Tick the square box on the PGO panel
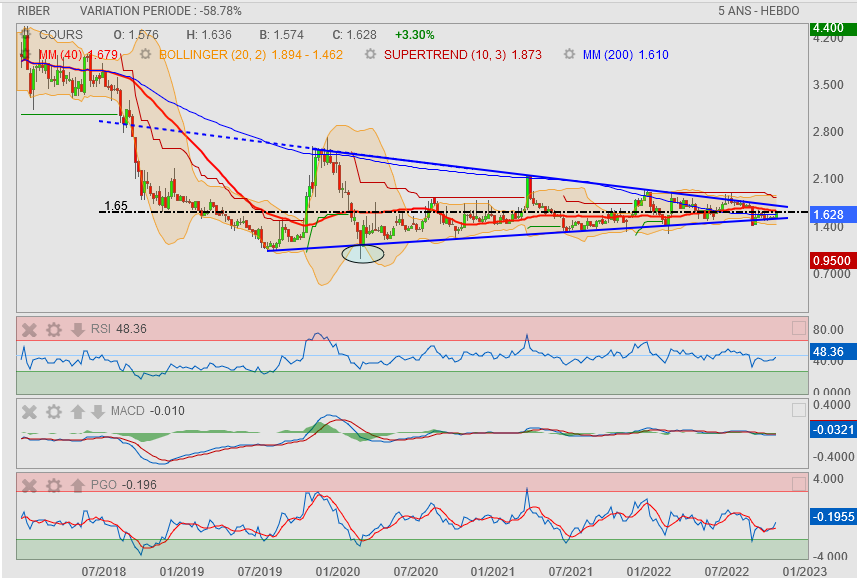Viewport: 857px width, 578px height. coord(799,483)
